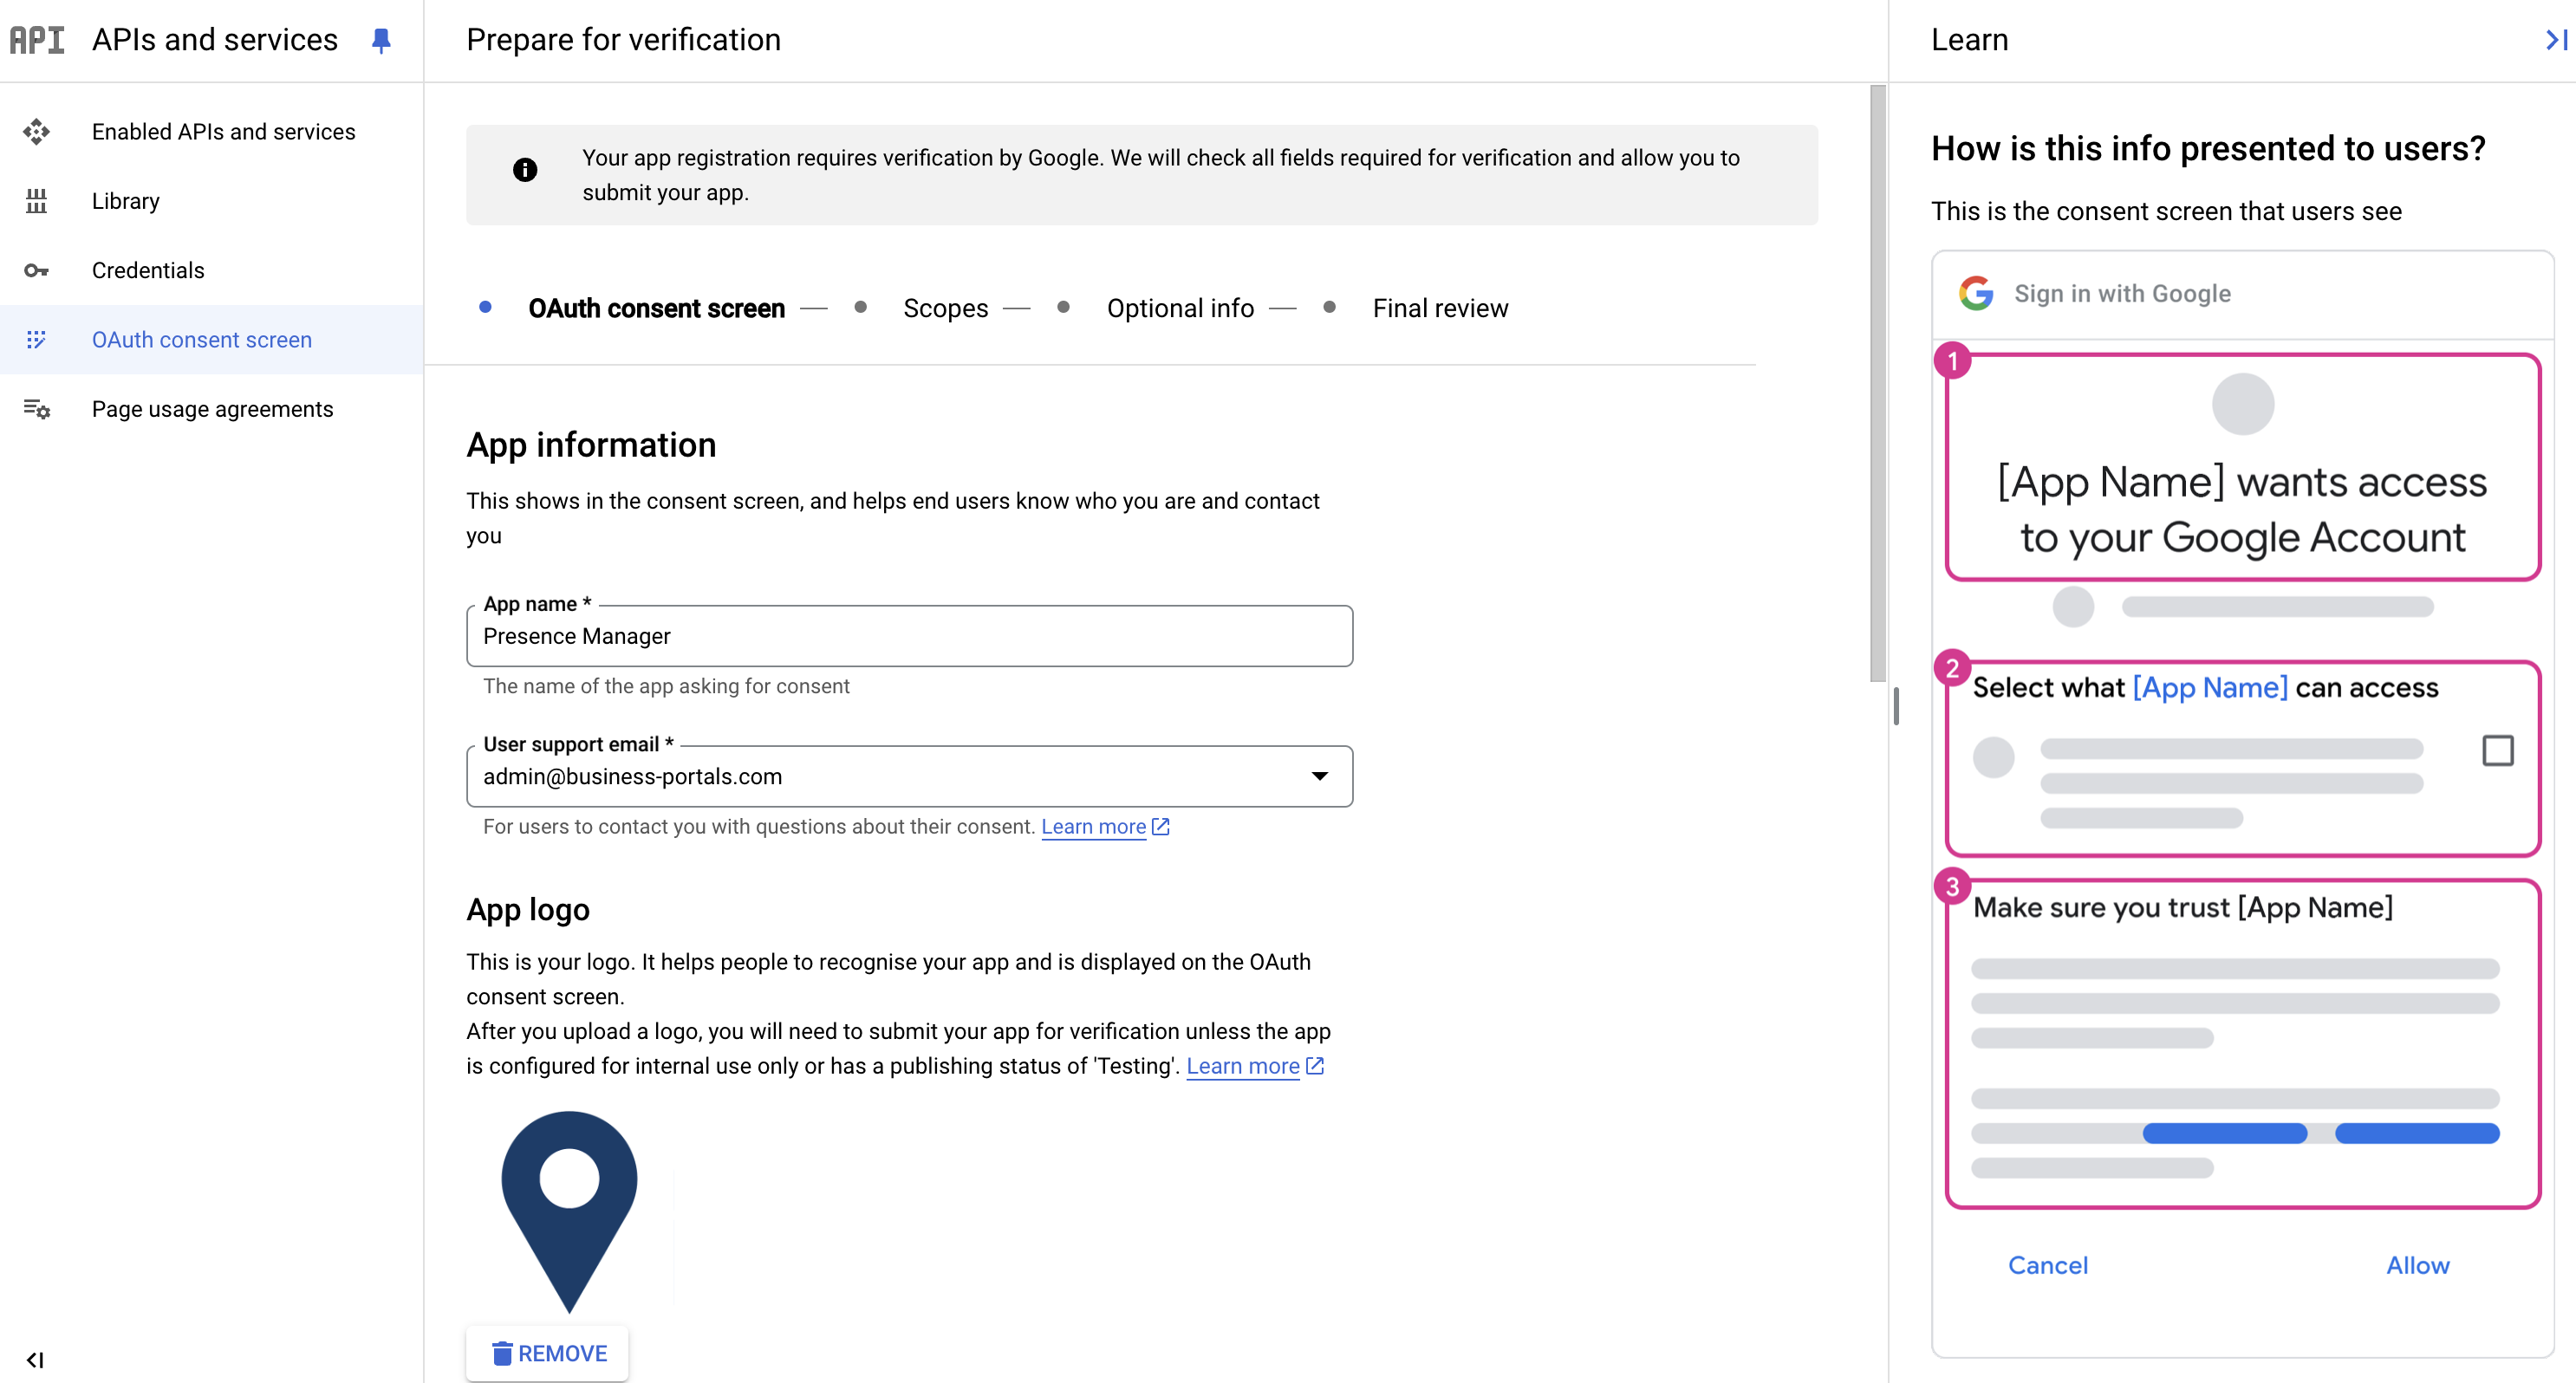The image size is (2576, 1383).
Task: Remove the uploaded app logo
Action: pos(548,1353)
